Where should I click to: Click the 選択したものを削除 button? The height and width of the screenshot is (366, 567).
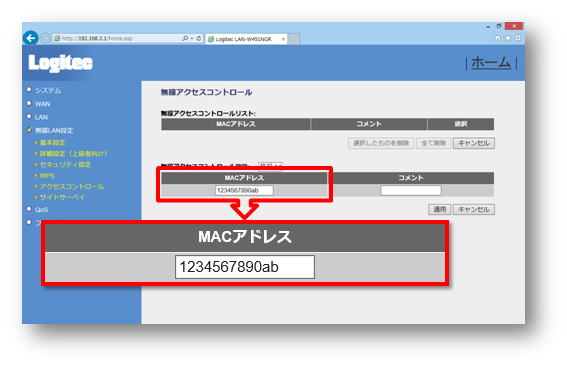click(381, 143)
